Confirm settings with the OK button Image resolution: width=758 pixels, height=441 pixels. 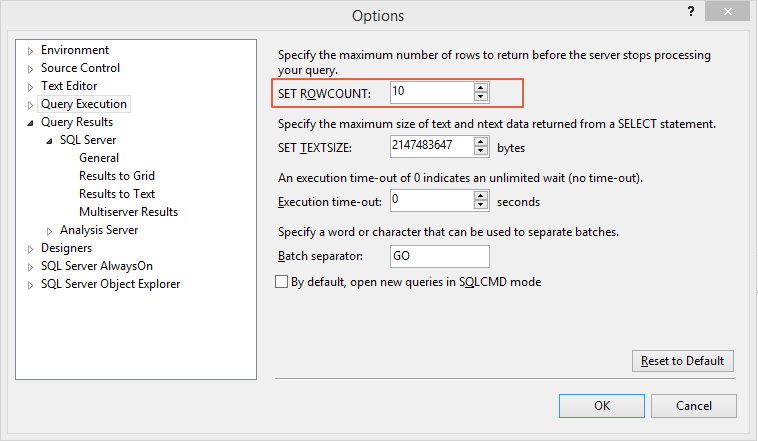pyautogui.click(x=602, y=406)
